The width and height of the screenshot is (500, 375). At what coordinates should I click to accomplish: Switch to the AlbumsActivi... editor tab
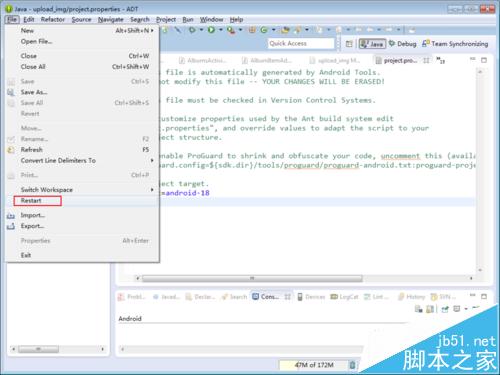(203, 60)
